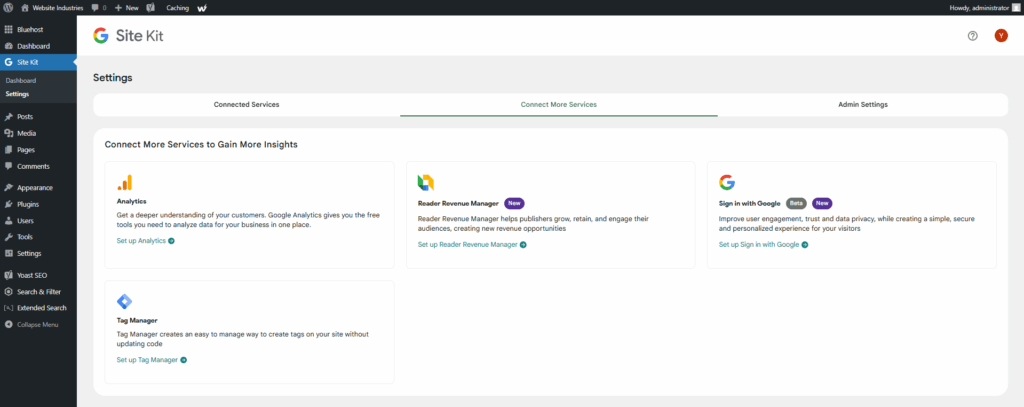Switch to Admin Settings tab
The width and height of the screenshot is (1024, 407).
tap(863, 105)
